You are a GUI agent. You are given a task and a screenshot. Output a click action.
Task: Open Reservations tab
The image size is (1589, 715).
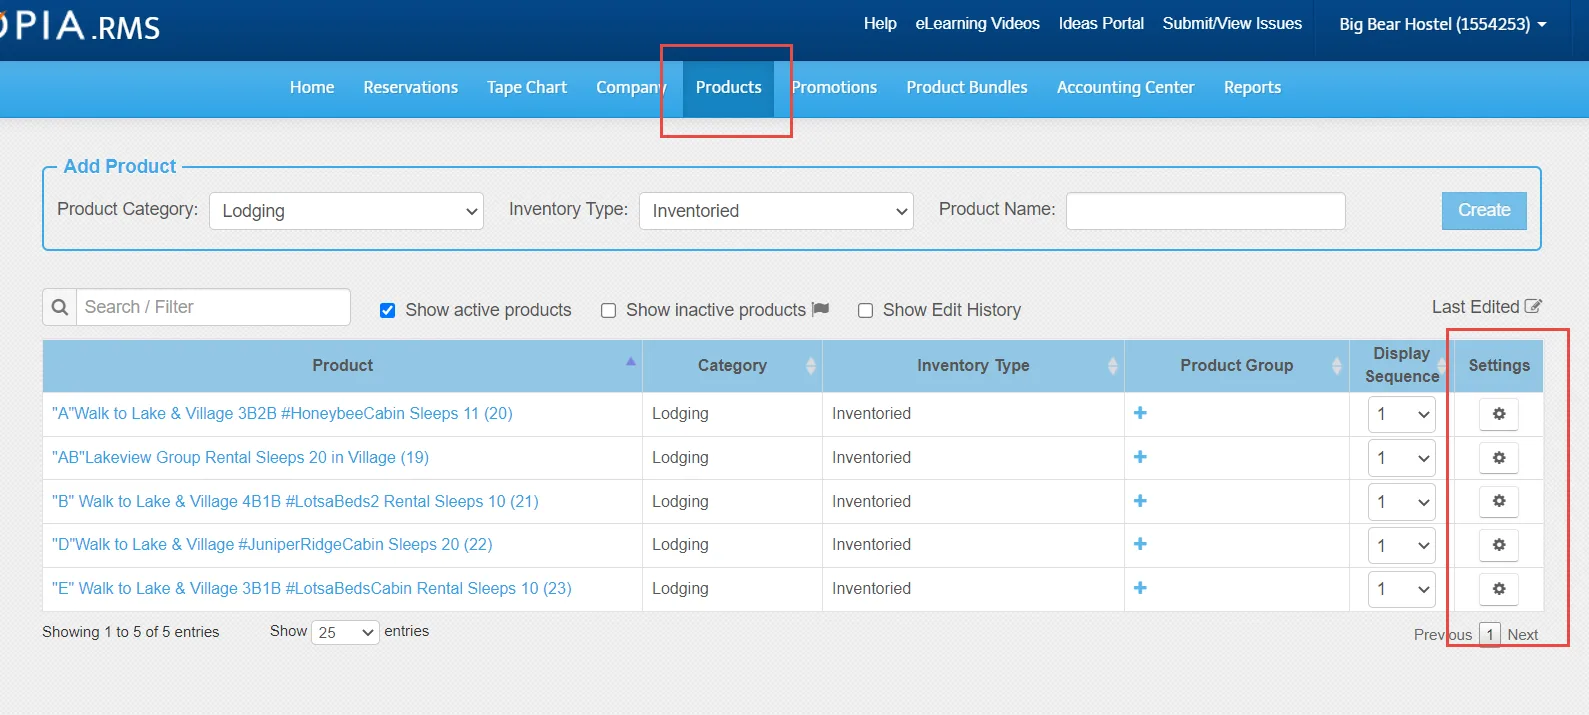[x=410, y=87]
